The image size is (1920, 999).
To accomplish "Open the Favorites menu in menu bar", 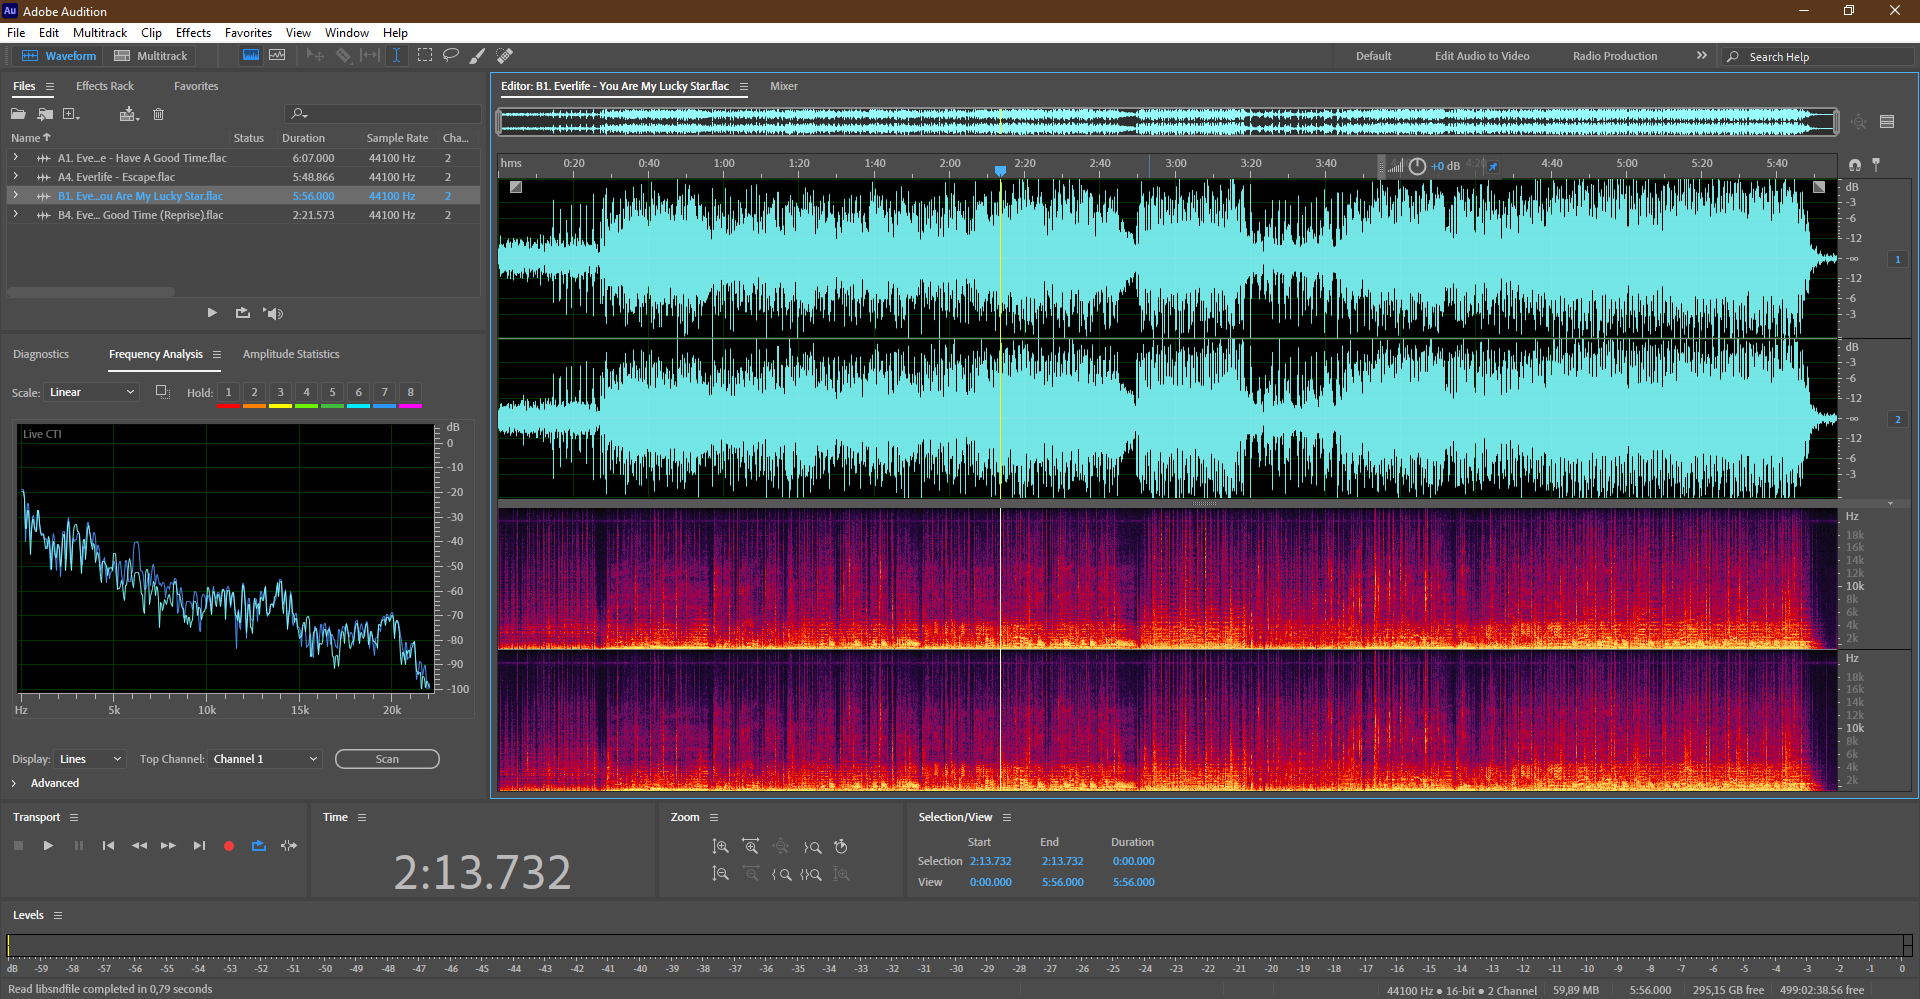I will [x=248, y=33].
